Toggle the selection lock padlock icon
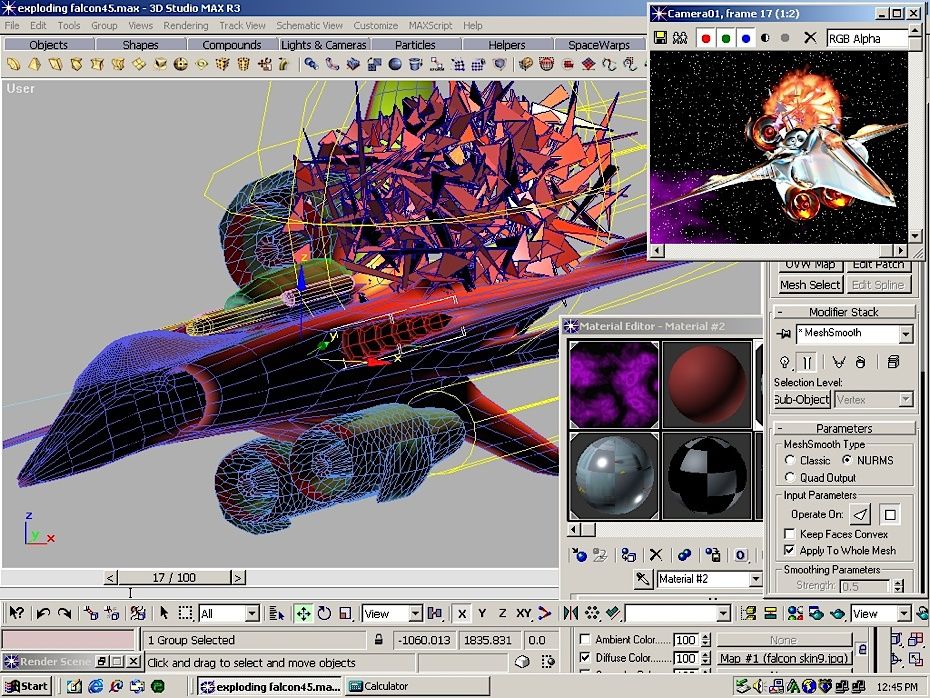This screenshot has width=930, height=698. pyautogui.click(x=378, y=640)
